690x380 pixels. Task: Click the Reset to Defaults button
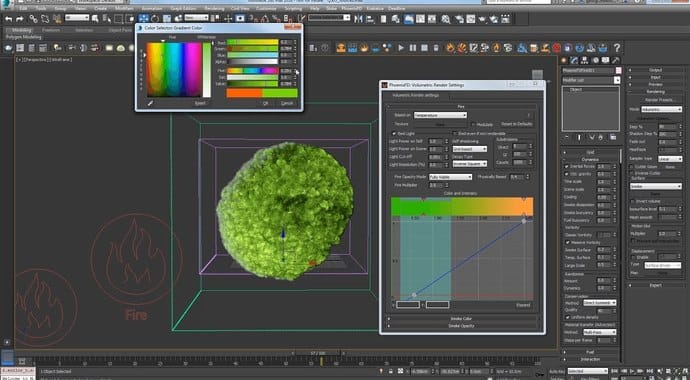tap(517, 124)
